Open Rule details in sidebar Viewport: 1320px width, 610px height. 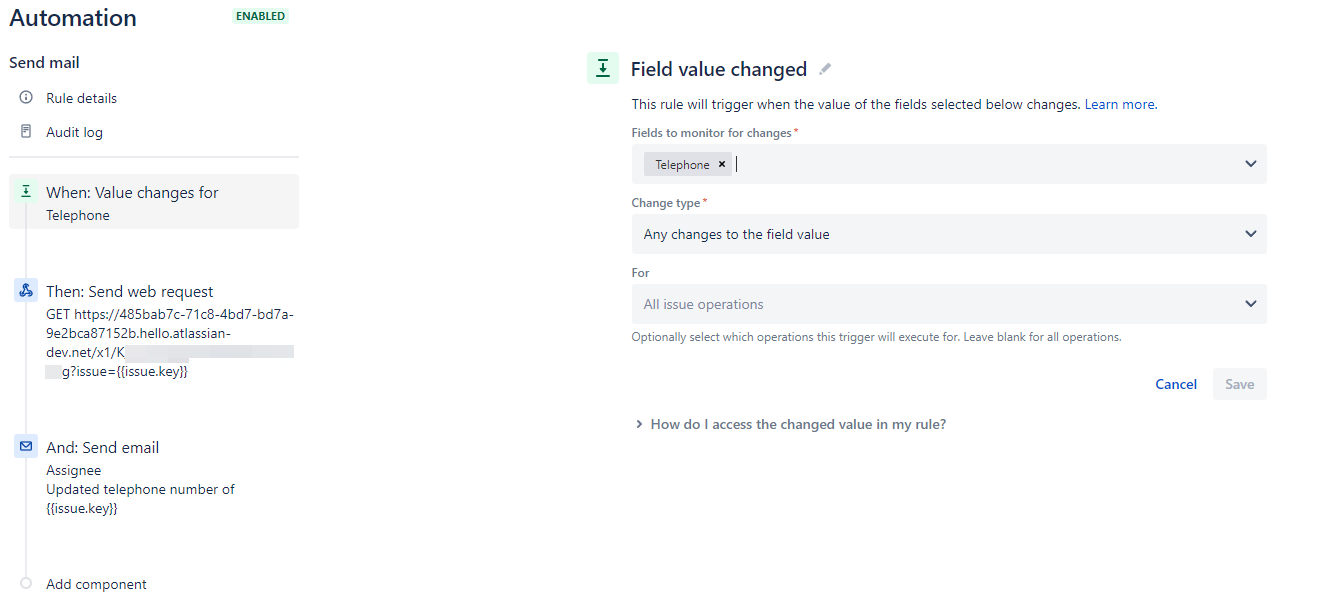(81, 98)
